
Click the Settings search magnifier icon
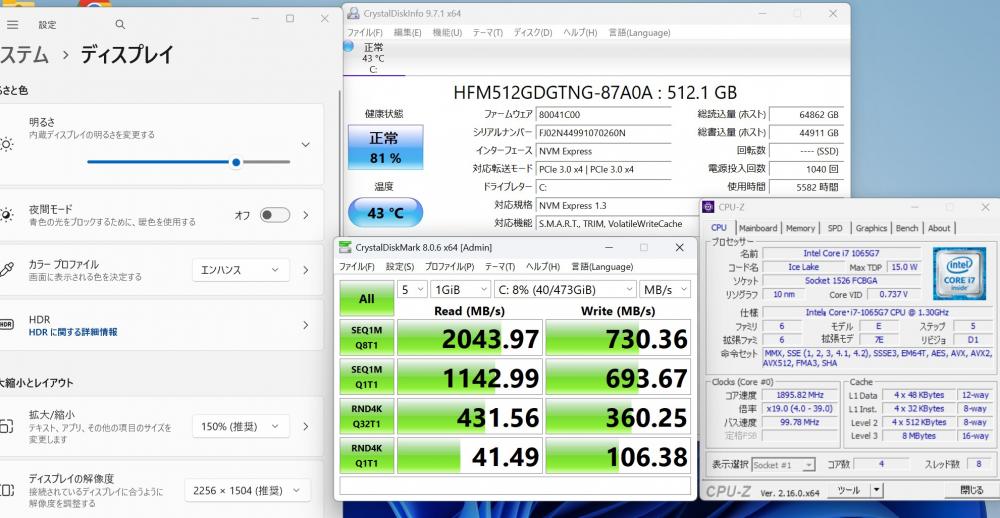[120, 24]
